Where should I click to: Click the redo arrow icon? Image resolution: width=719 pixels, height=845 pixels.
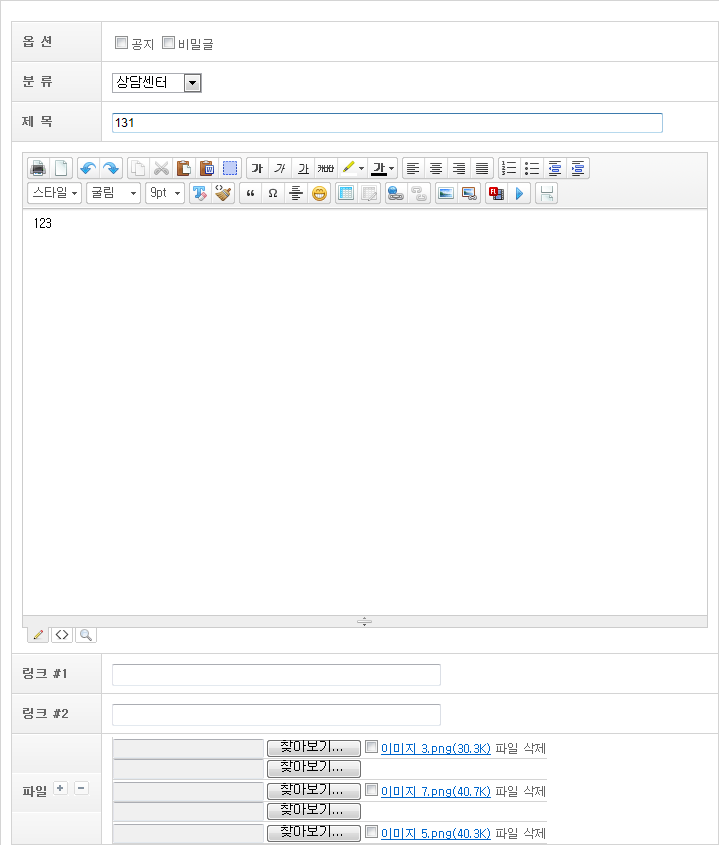[x=110, y=168]
